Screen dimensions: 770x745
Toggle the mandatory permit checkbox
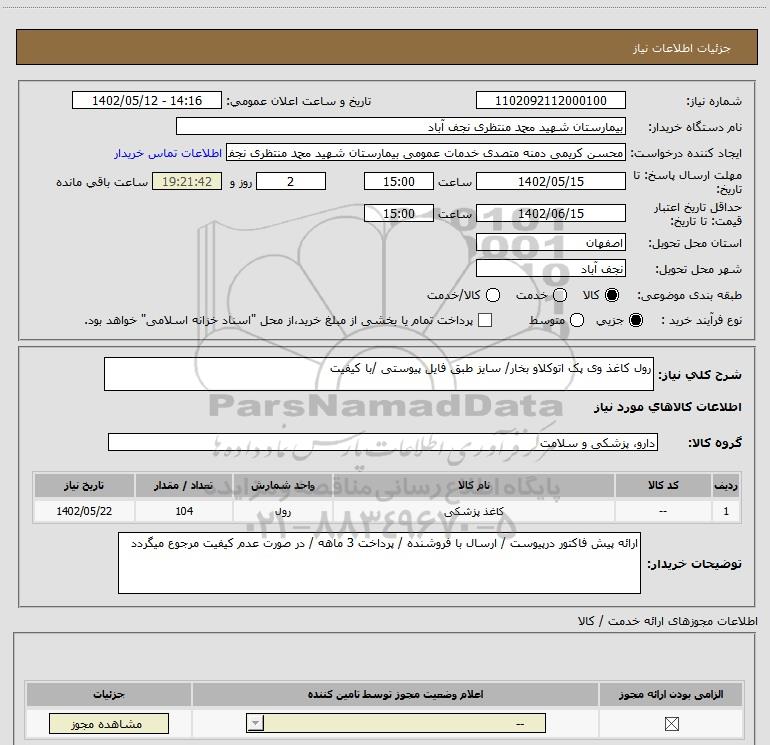(x=671, y=723)
